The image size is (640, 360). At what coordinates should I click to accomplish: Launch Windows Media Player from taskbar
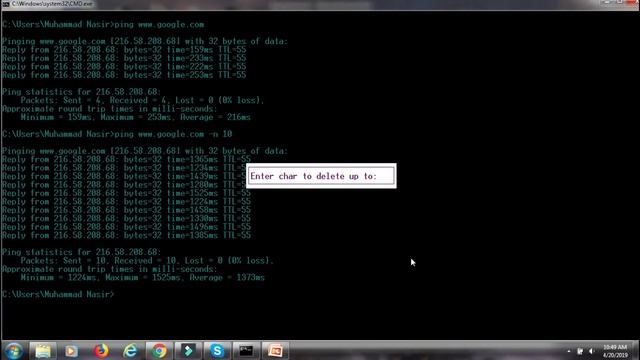click(71, 351)
